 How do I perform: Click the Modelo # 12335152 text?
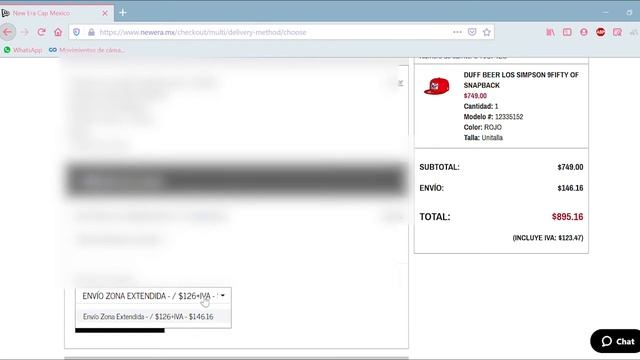[493, 117]
